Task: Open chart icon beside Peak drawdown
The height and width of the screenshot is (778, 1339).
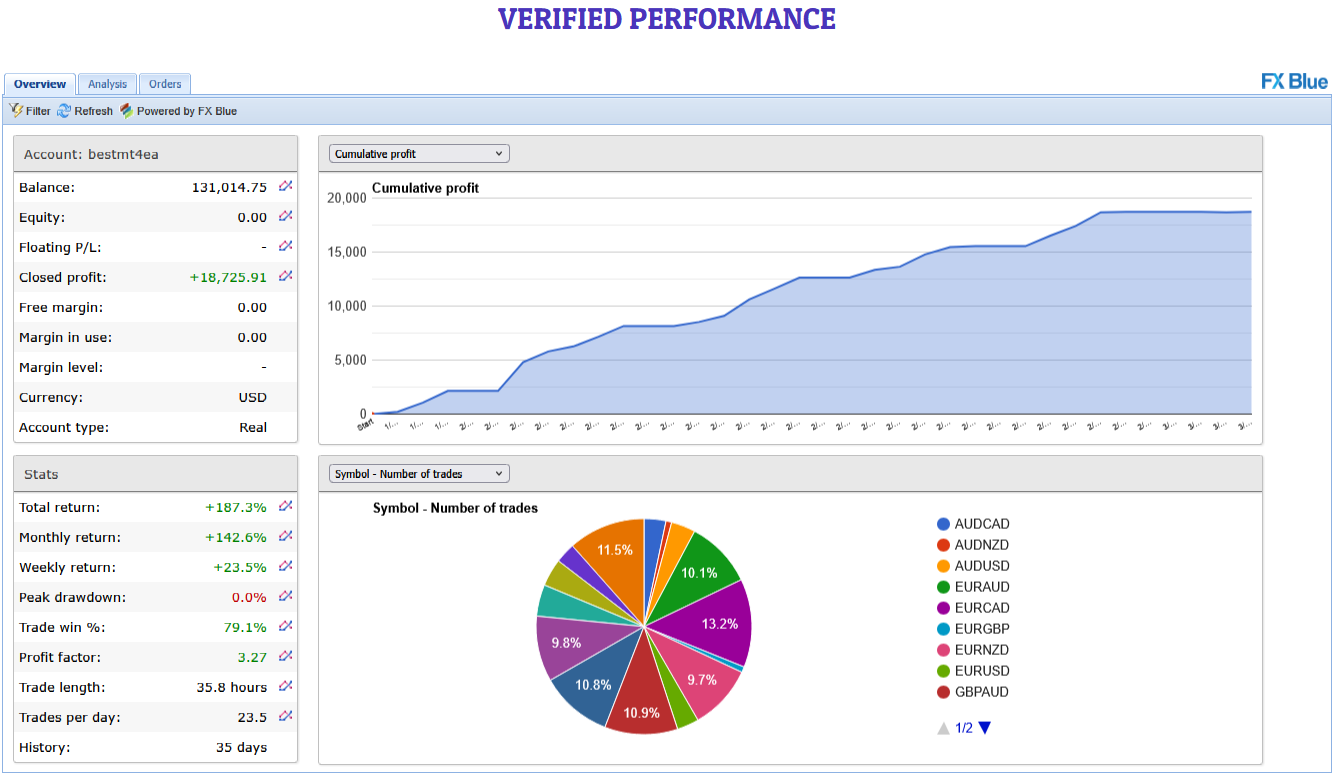Action: [x=285, y=596]
